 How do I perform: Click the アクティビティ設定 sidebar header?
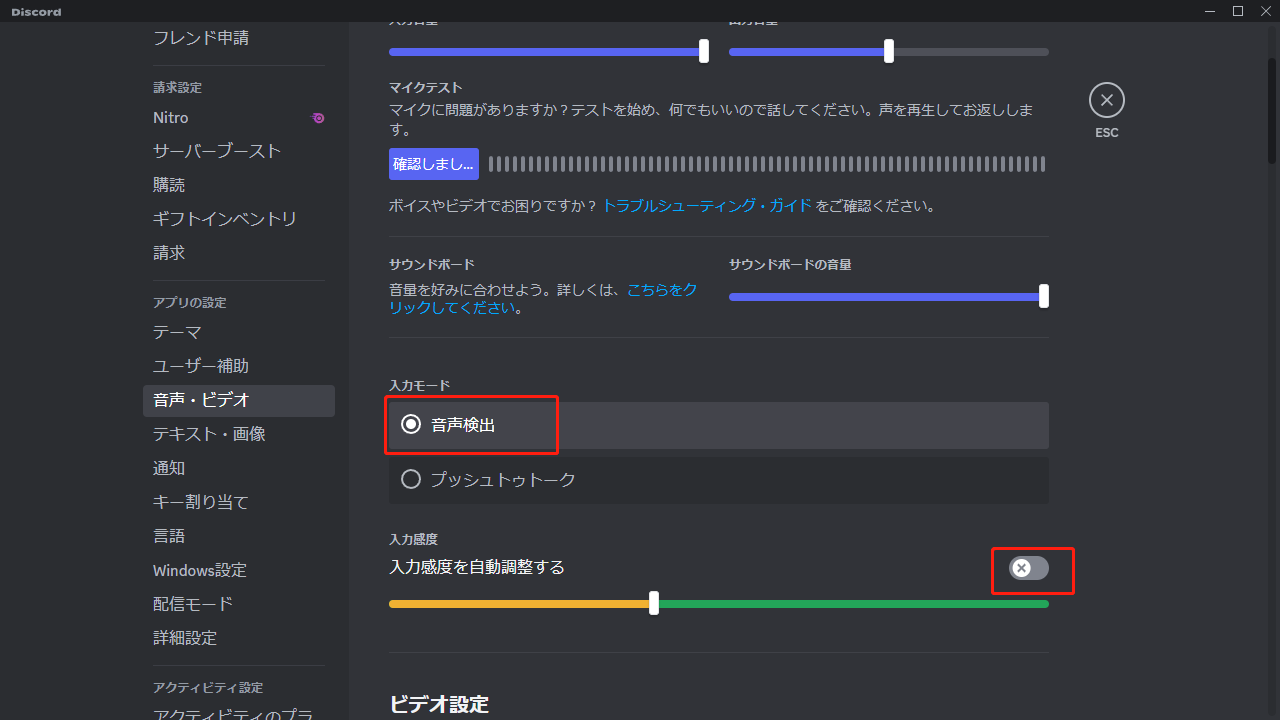[x=208, y=688]
